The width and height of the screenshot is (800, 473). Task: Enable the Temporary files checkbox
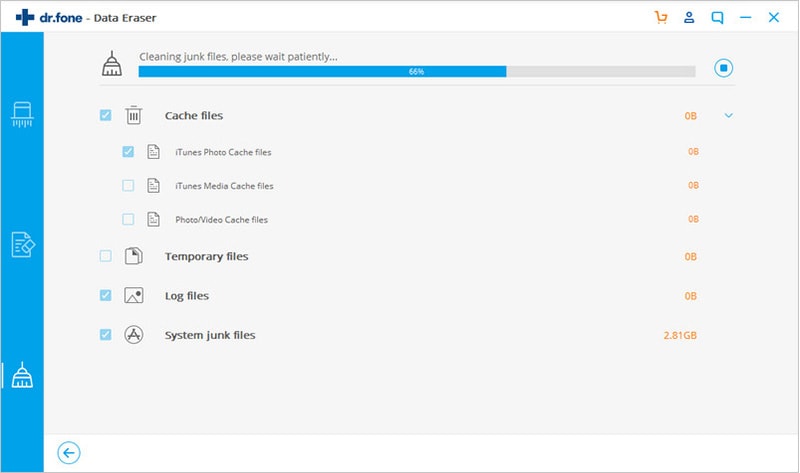point(106,256)
